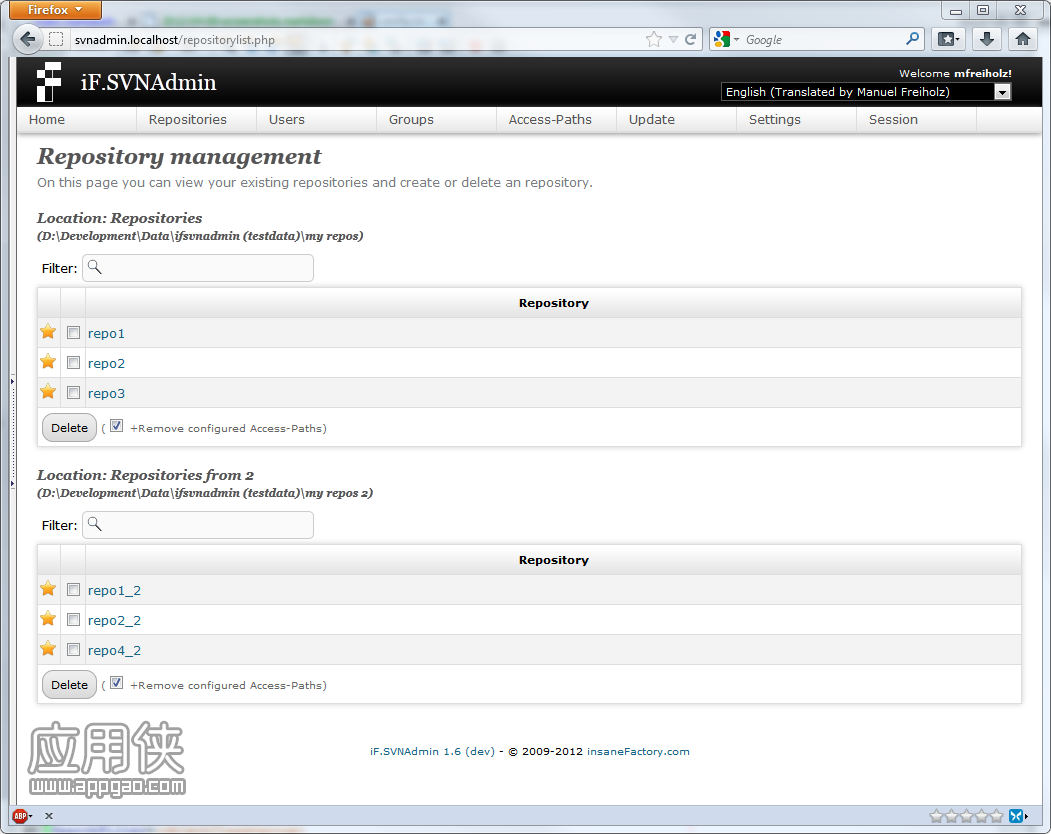
Task: Click the star icon beside repo2
Action: point(48,362)
